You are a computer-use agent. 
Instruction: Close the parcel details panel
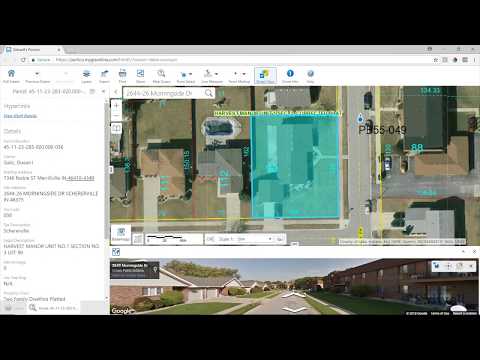103,91
